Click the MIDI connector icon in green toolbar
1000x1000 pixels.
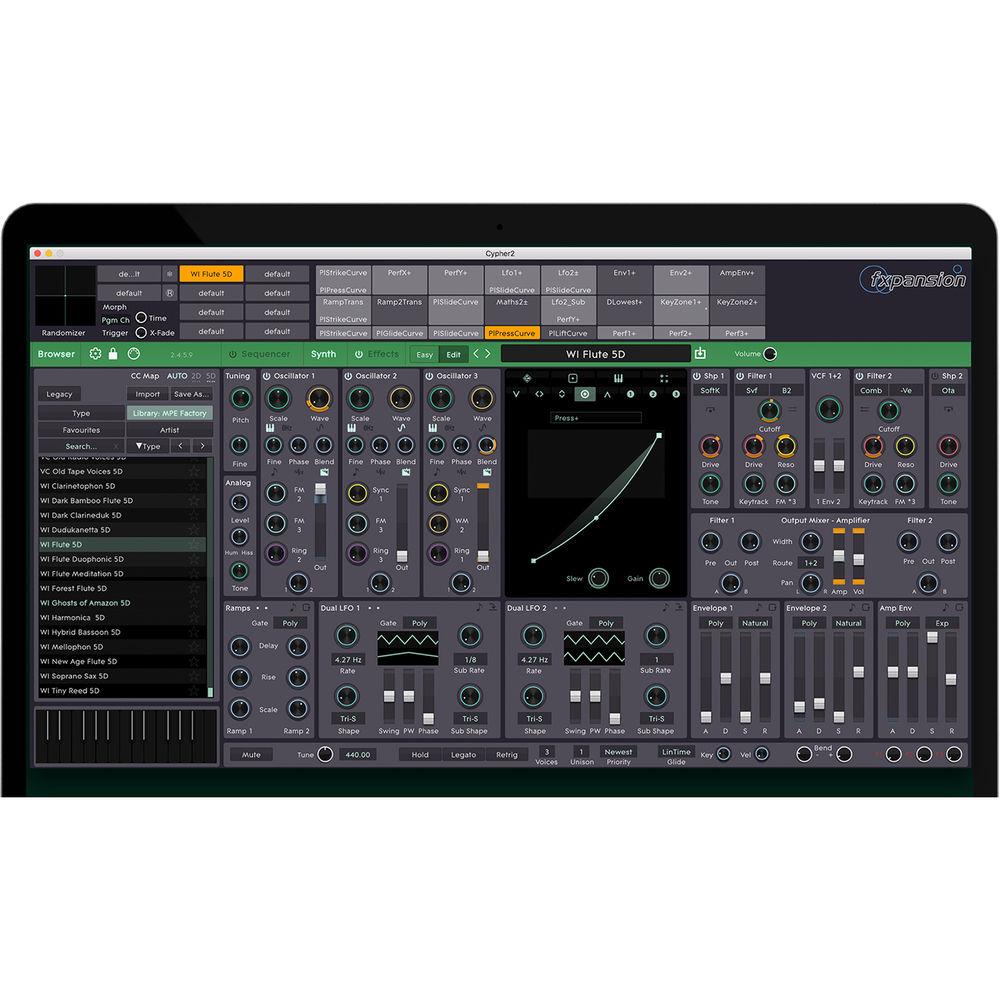click(x=133, y=354)
